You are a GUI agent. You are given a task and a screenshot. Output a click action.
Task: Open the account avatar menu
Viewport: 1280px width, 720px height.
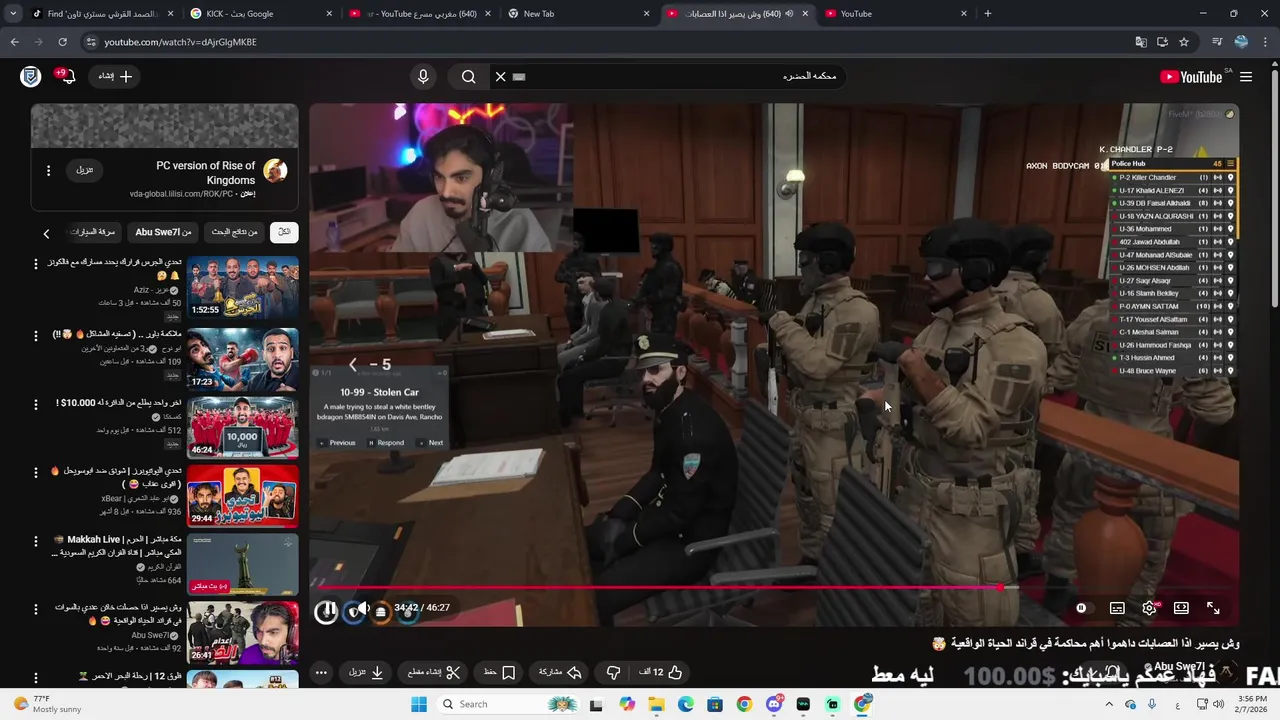pos(31,77)
